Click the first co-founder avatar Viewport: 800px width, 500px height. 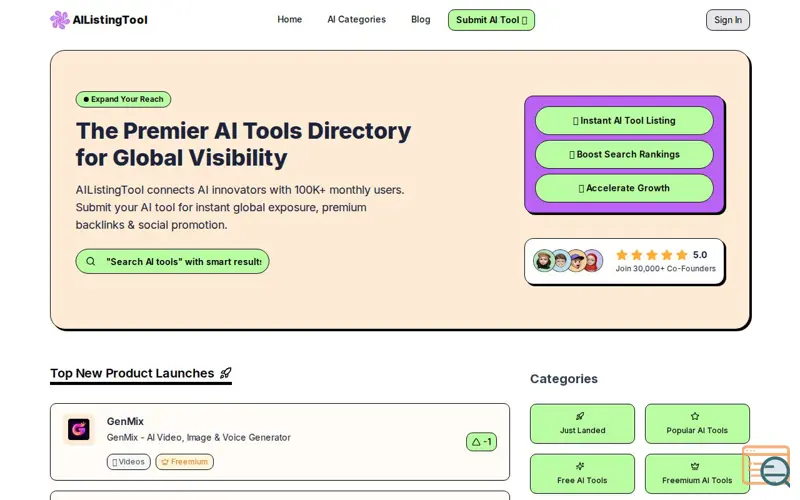[544, 261]
